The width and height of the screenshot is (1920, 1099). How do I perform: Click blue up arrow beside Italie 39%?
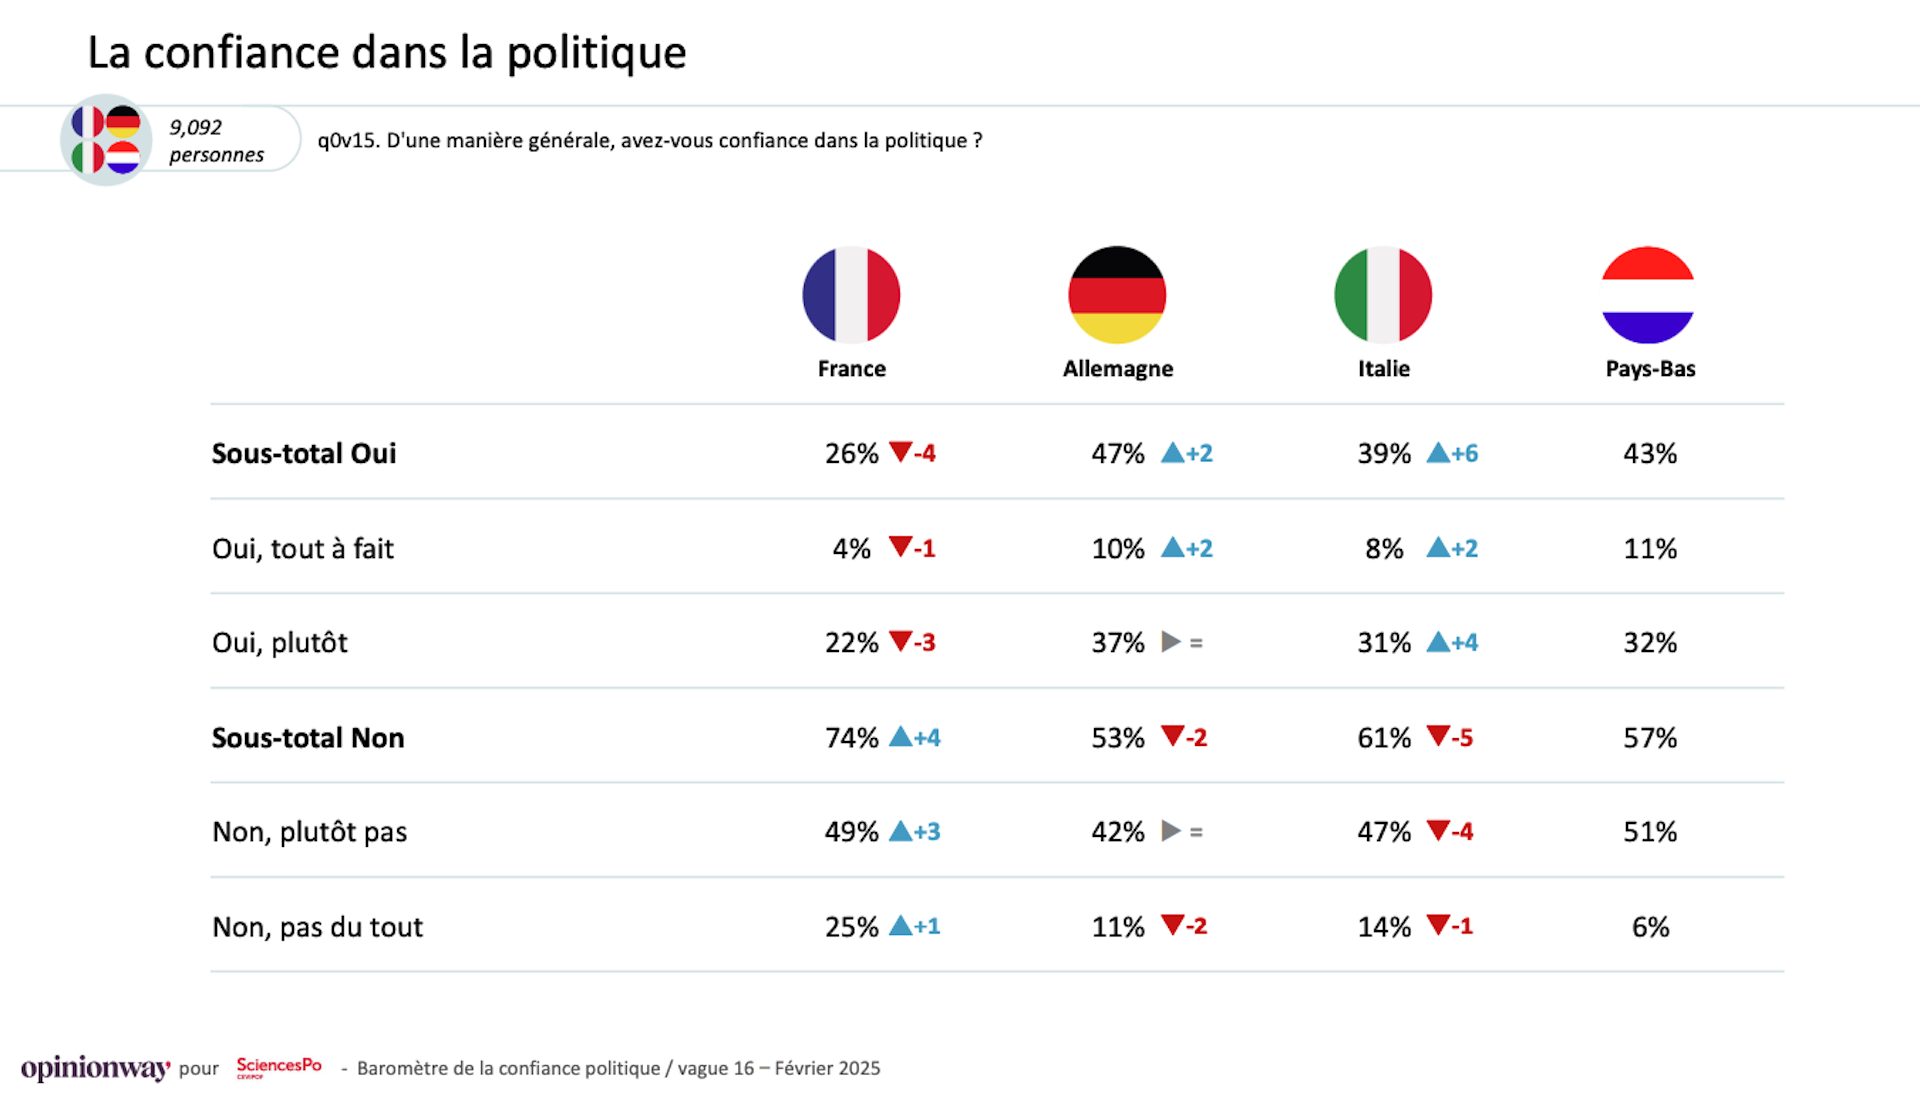(x=1437, y=453)
